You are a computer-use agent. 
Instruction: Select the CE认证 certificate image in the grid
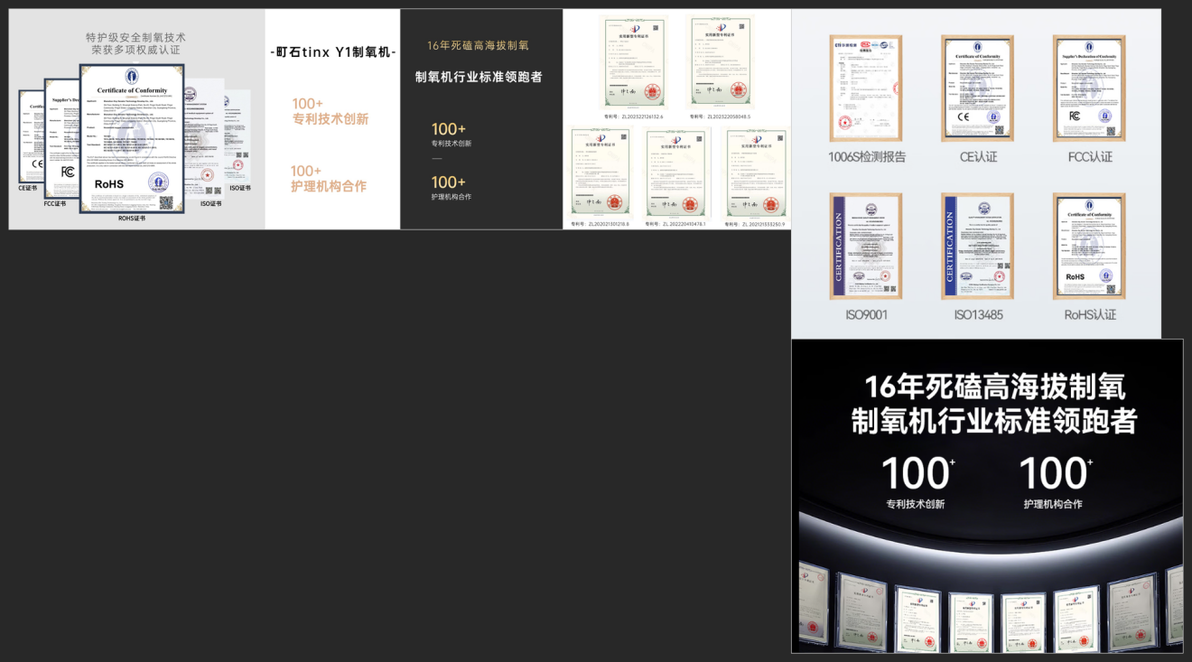tap(978, 88)
